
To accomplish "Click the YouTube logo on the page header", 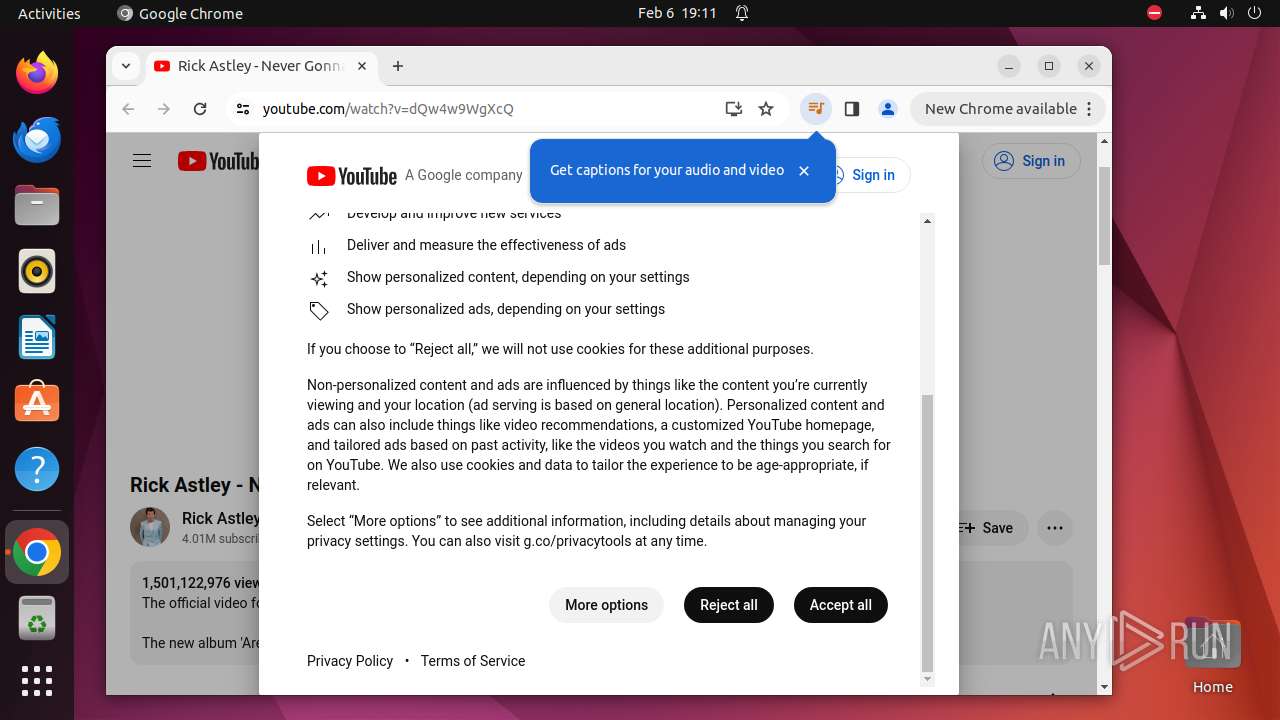I will (218, 161).
